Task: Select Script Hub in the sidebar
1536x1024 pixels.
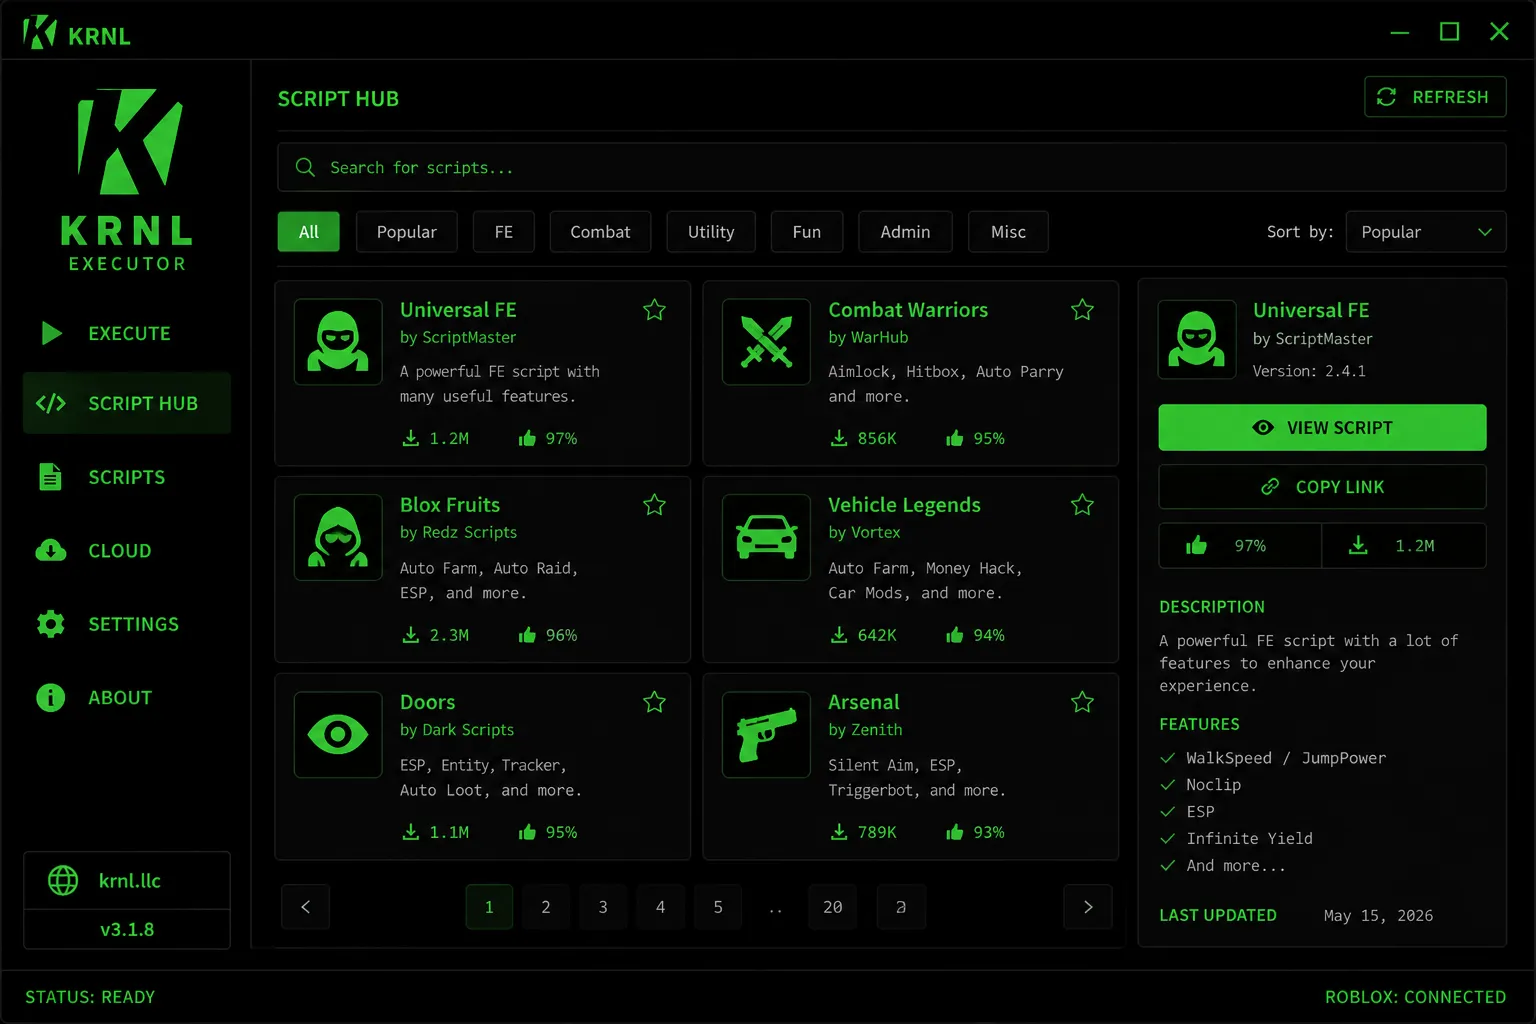Action: click(127, 403)
